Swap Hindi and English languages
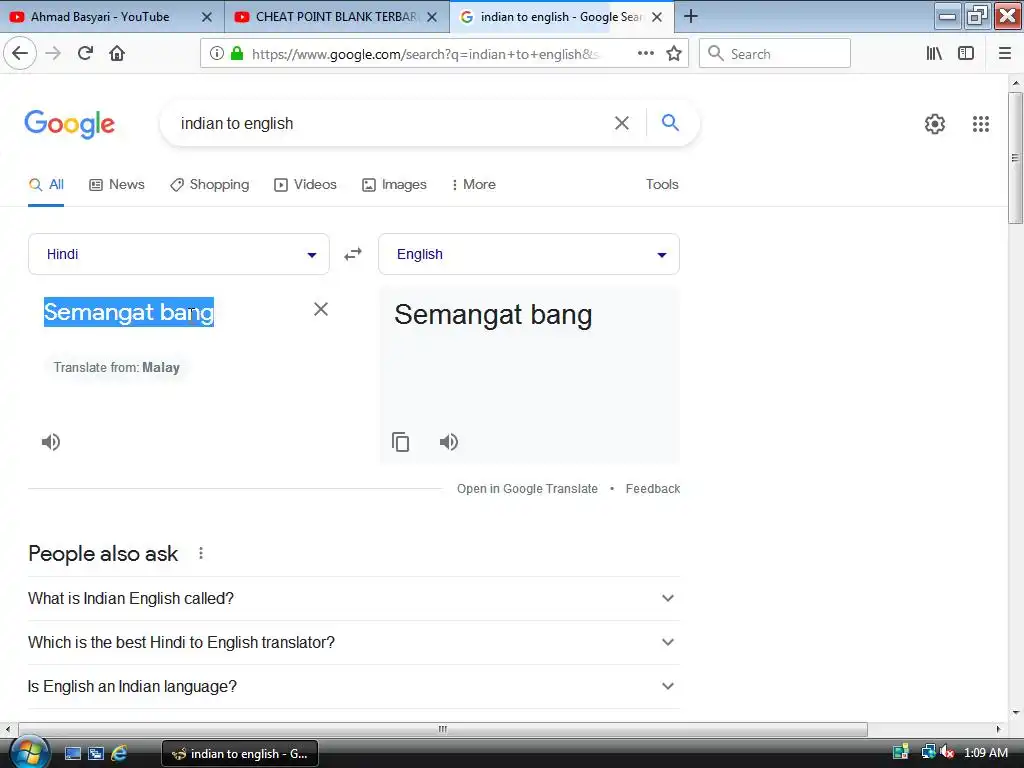1024x768 pixels. (353, 254)
